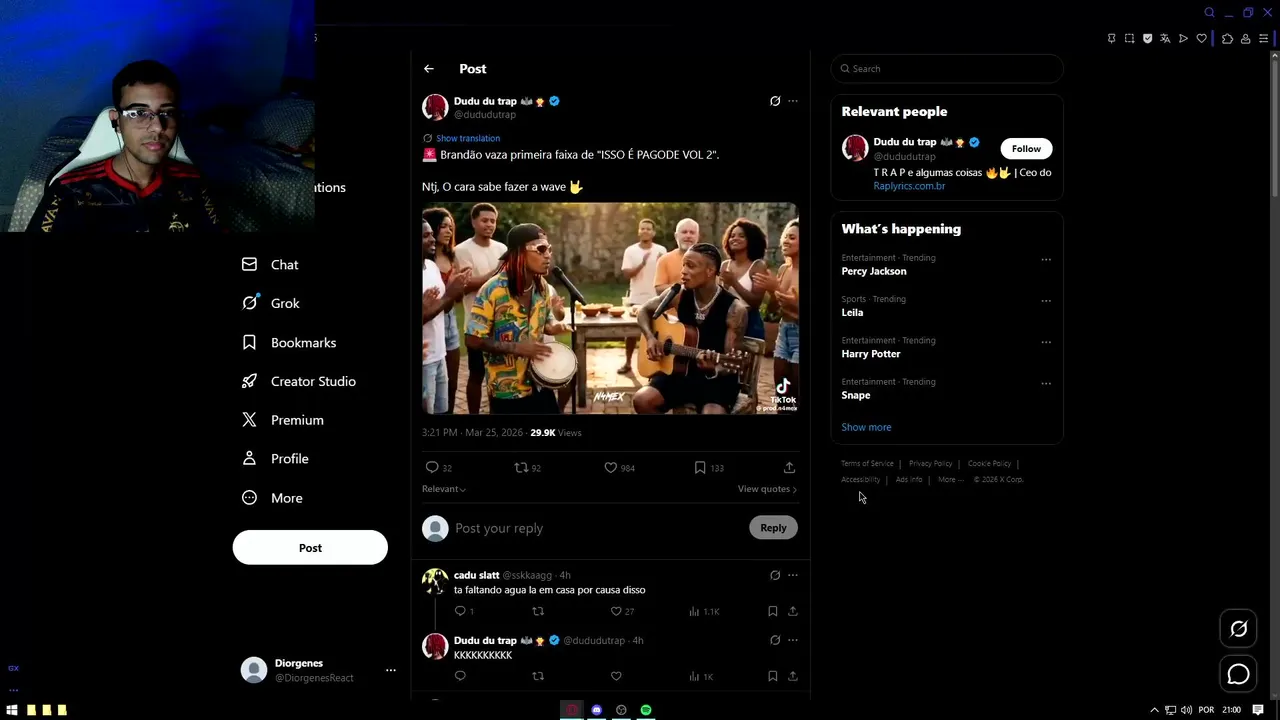This screenshot has height=720, width=1280.
Task: Bookmark cadu slatt's reply
Action: point(772,611)
